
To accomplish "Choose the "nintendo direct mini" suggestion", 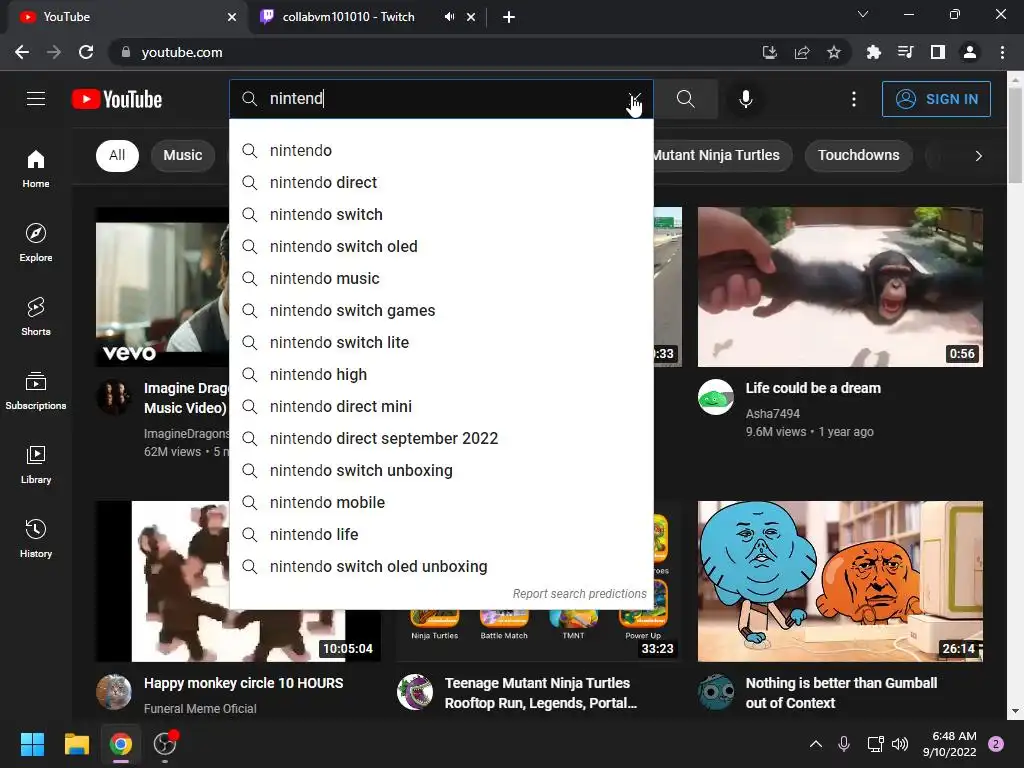I will click(441, 407).
